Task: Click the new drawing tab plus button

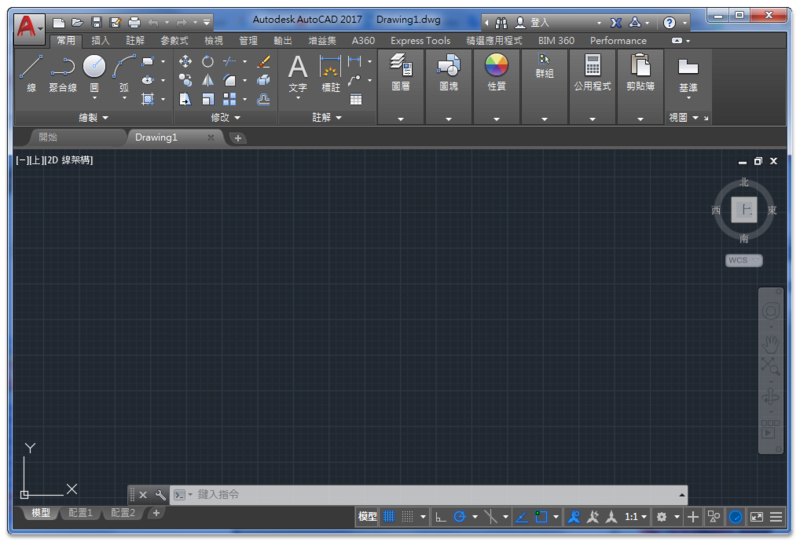Action: (238, 138)
